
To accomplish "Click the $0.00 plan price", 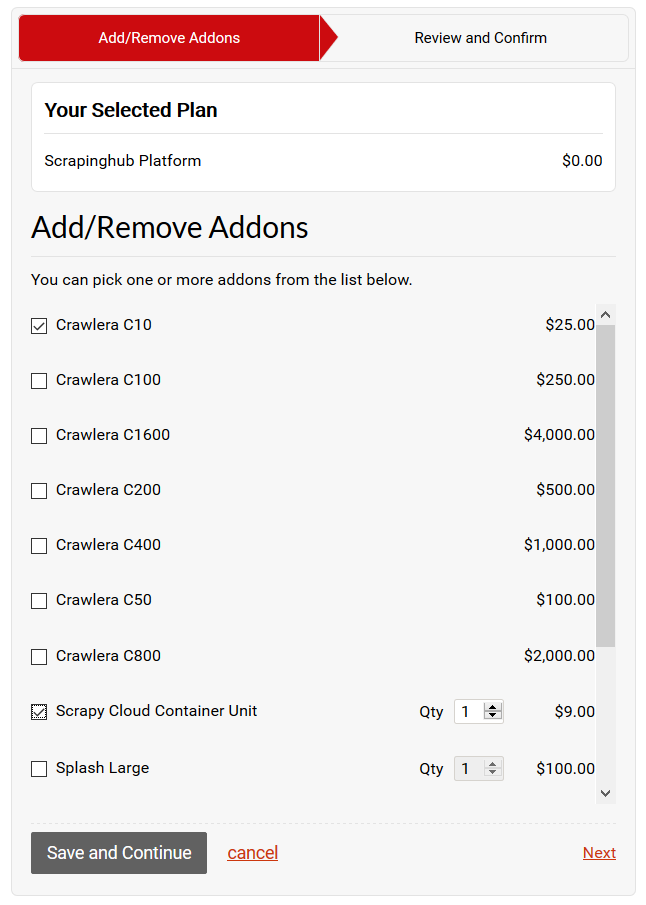I will coord(582,160).
